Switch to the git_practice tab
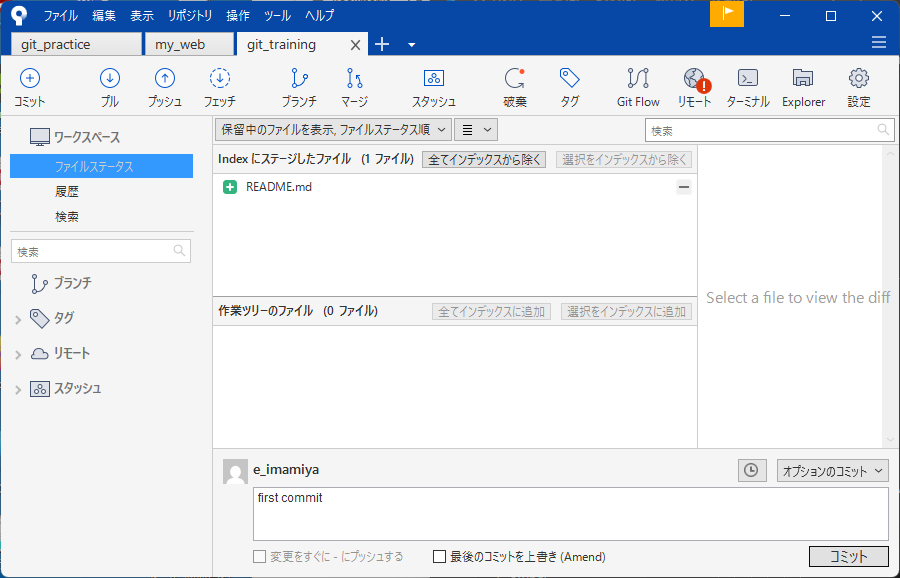900x578 pixels. (76, 44)
